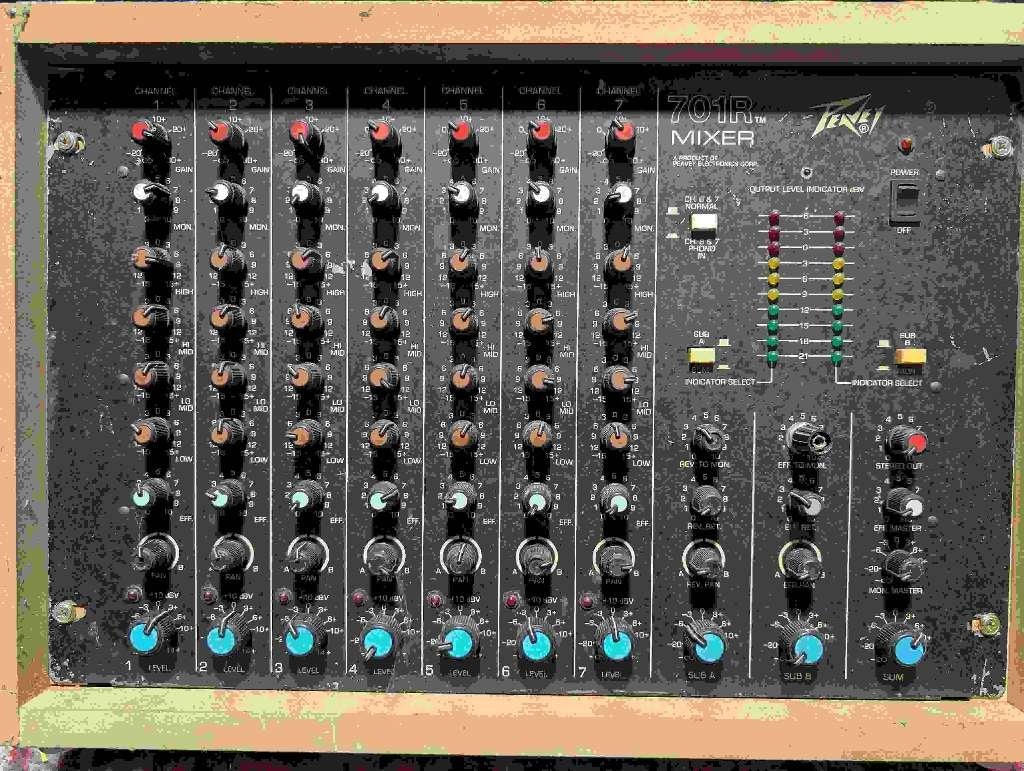Adjust the EFF RET knob
Screen dimensions: 1024x771
804,503
